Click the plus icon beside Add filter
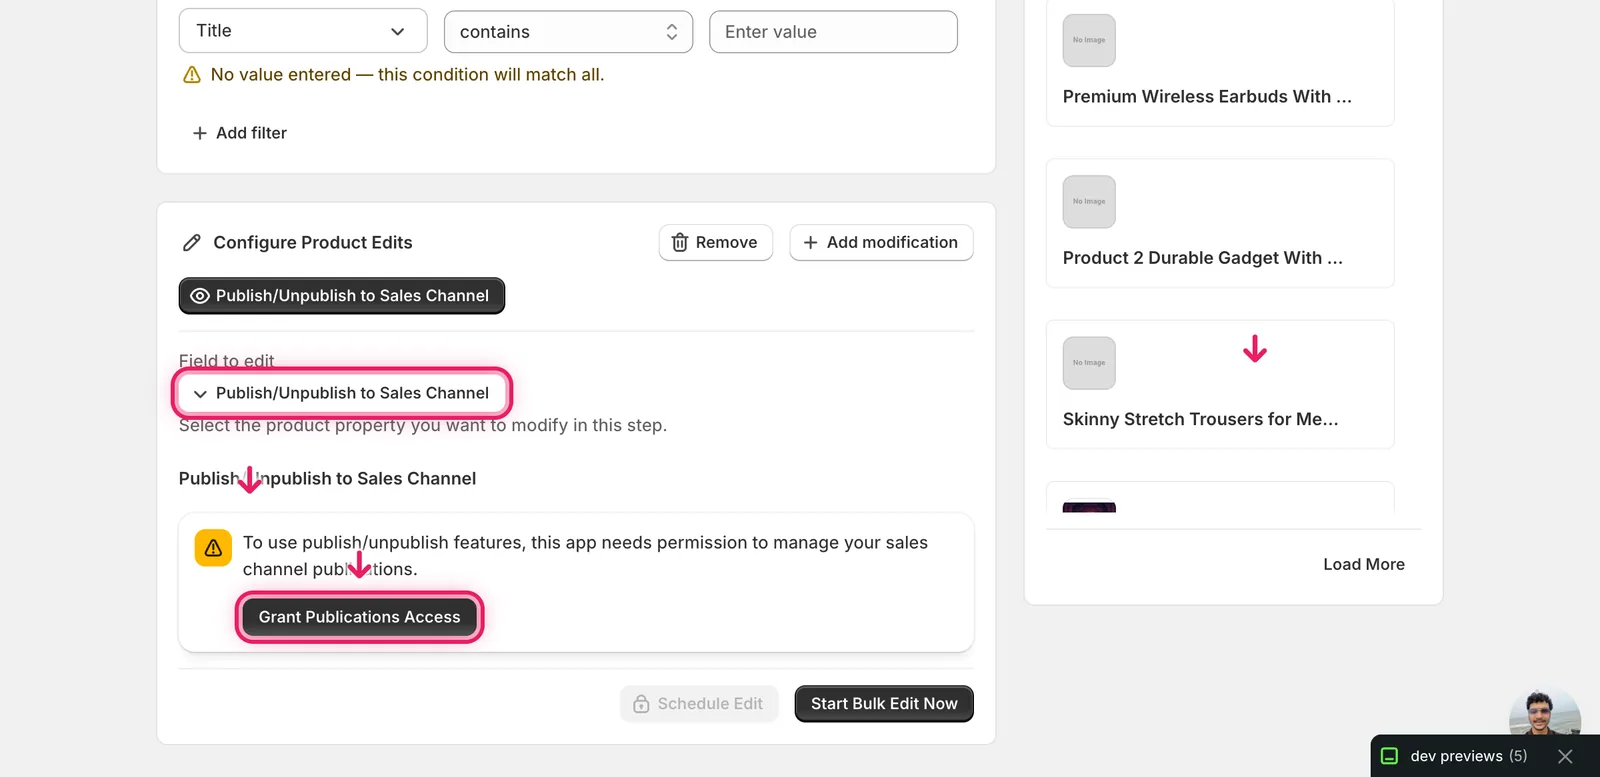This screenshot has height=777, width=1600. (x=200, y=133)
